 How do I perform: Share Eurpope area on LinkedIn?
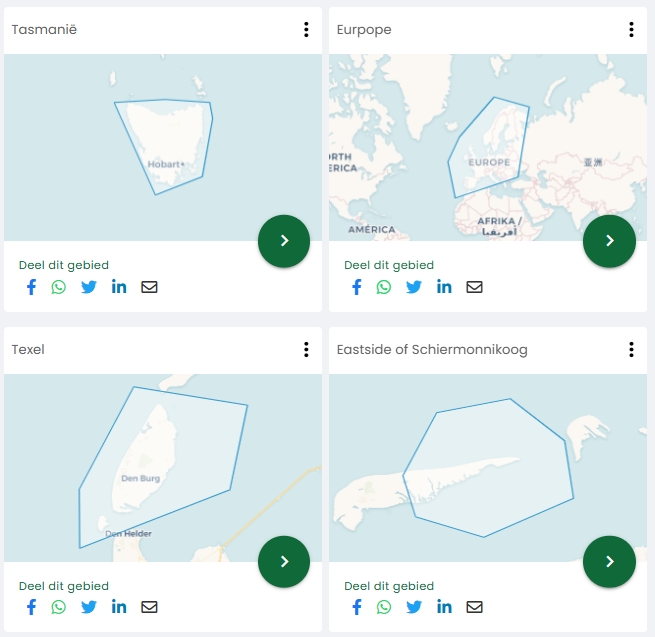444,287
